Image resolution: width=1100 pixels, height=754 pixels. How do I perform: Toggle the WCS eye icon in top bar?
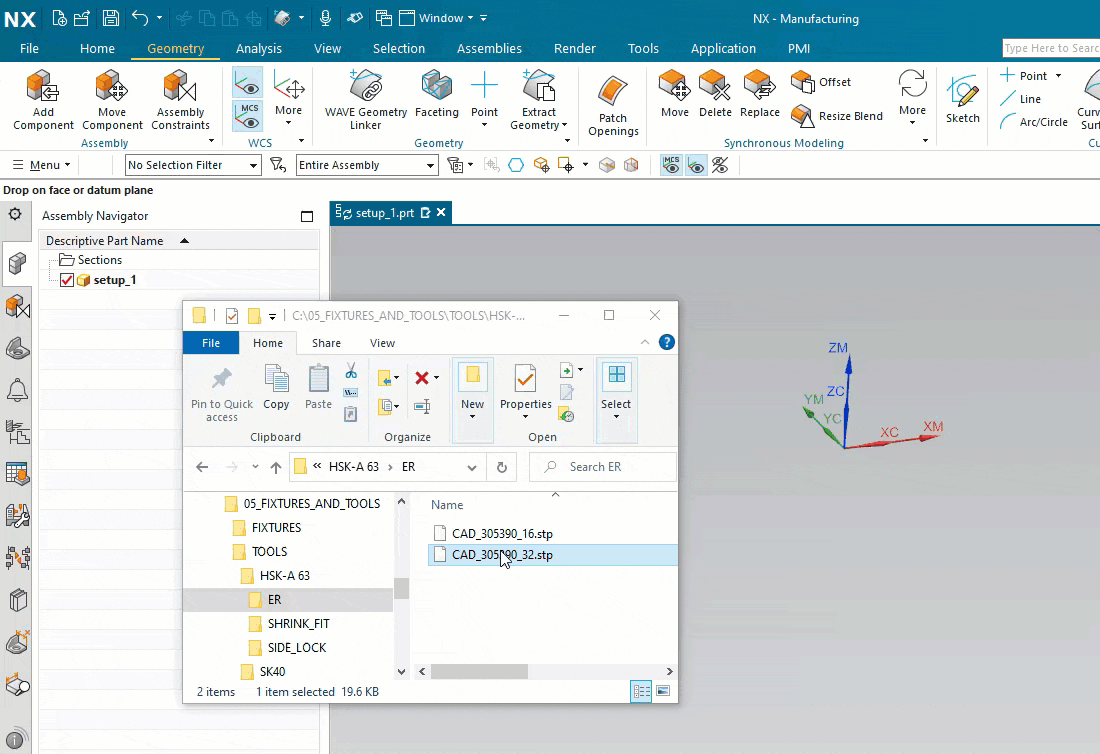point(696,165)
